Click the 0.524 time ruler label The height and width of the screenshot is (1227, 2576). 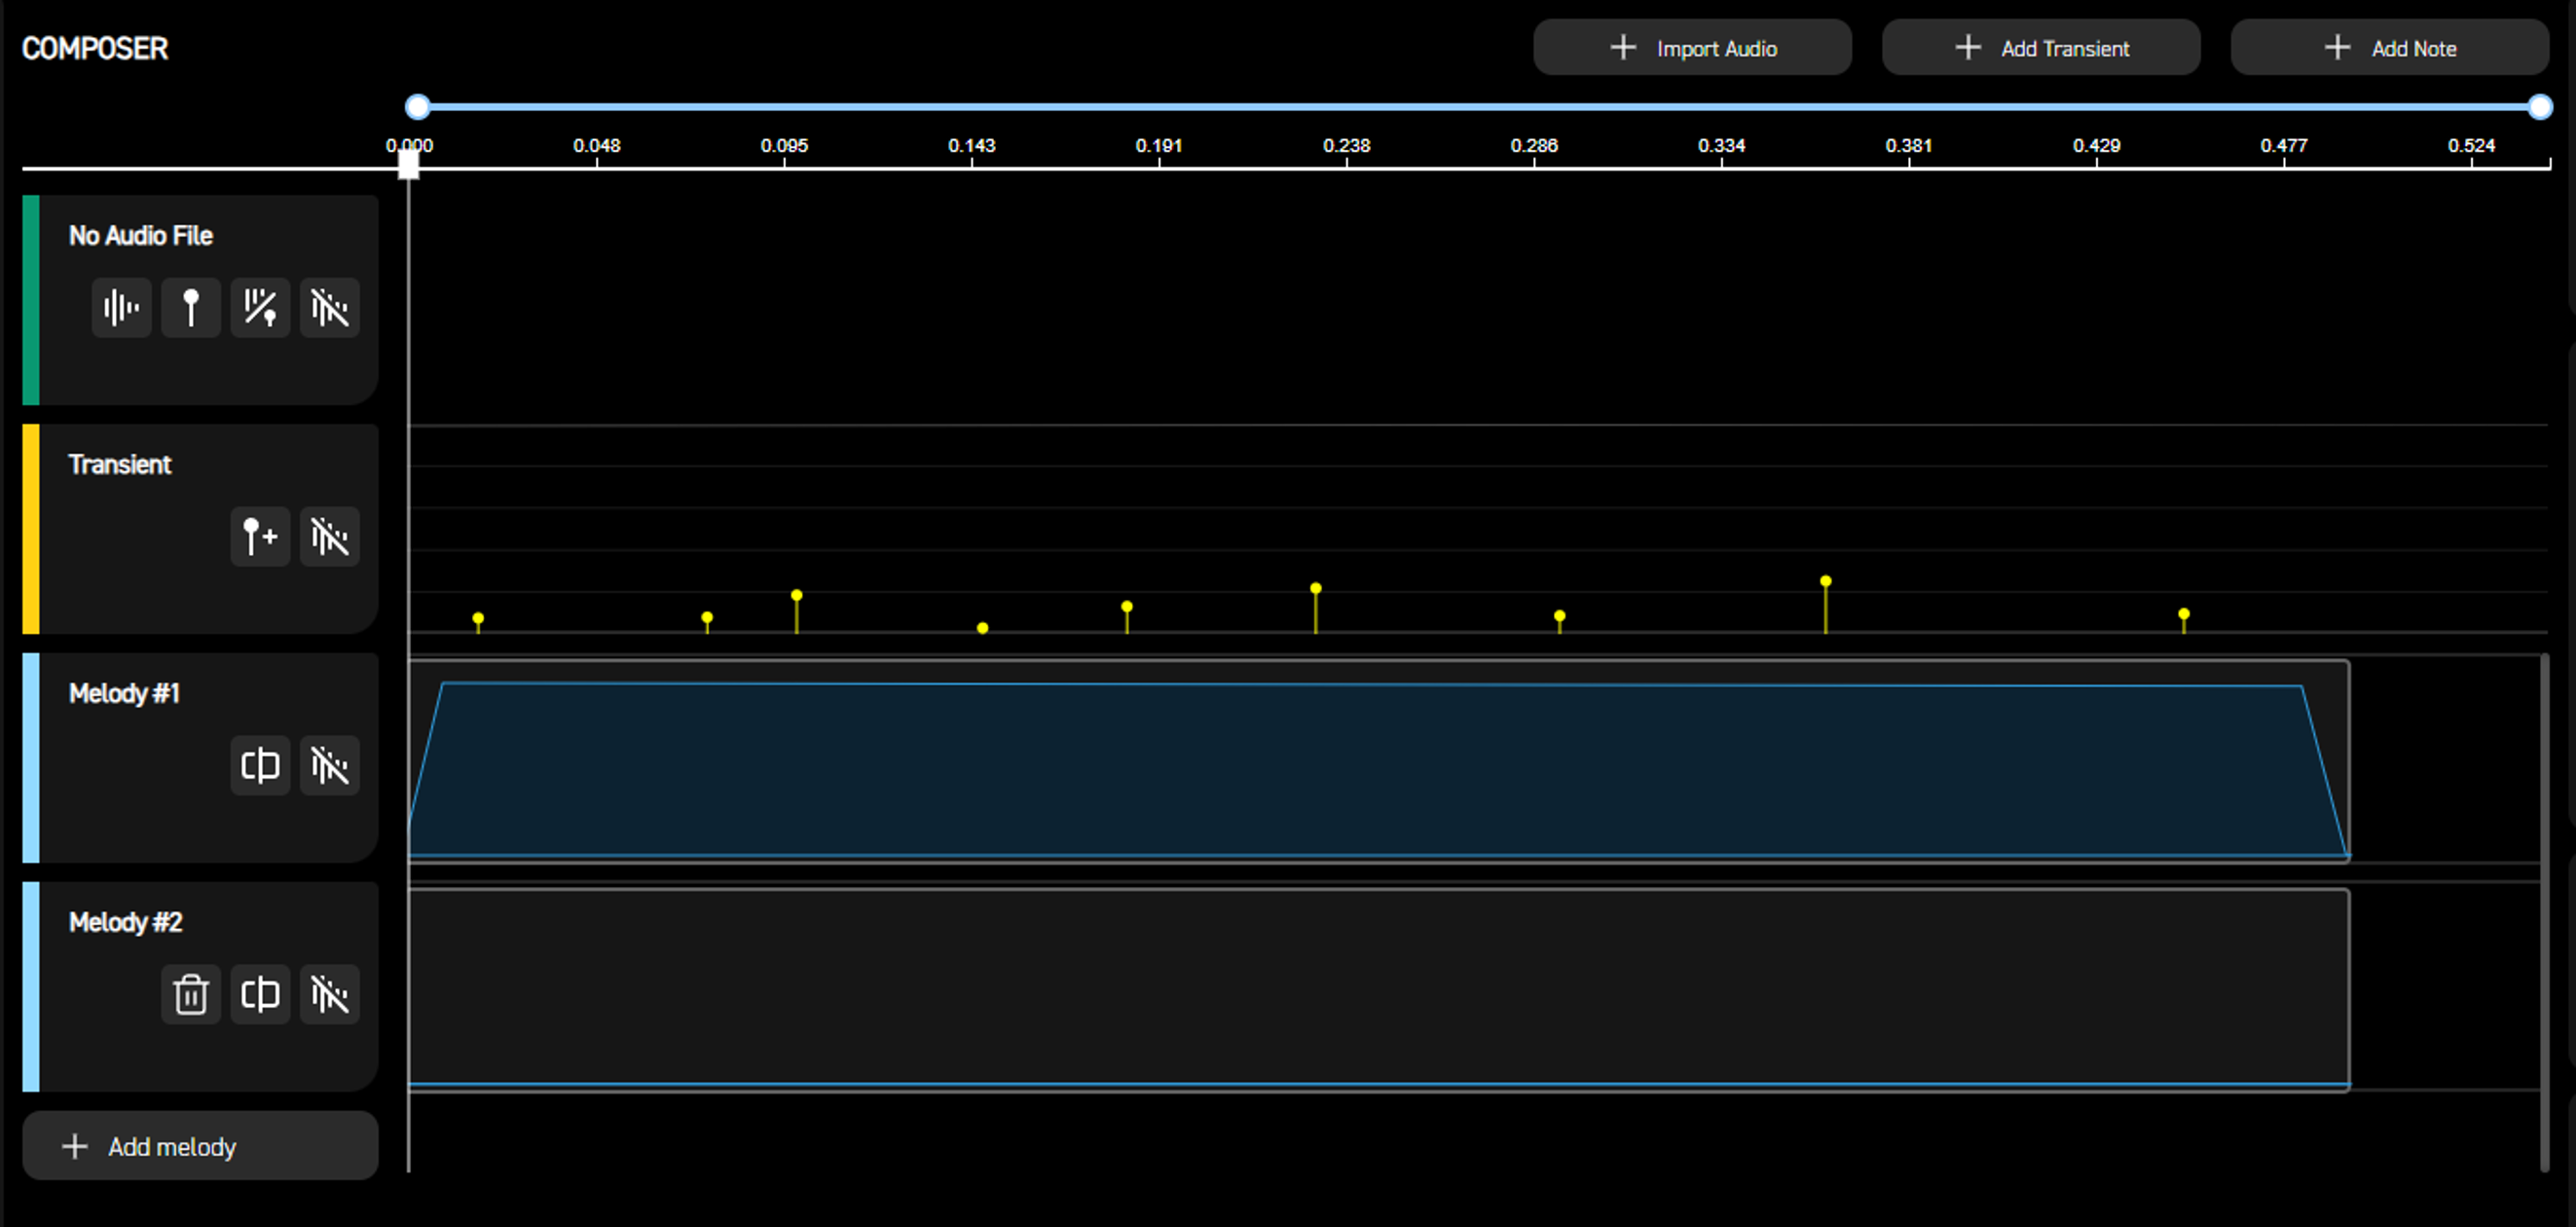2471,146
